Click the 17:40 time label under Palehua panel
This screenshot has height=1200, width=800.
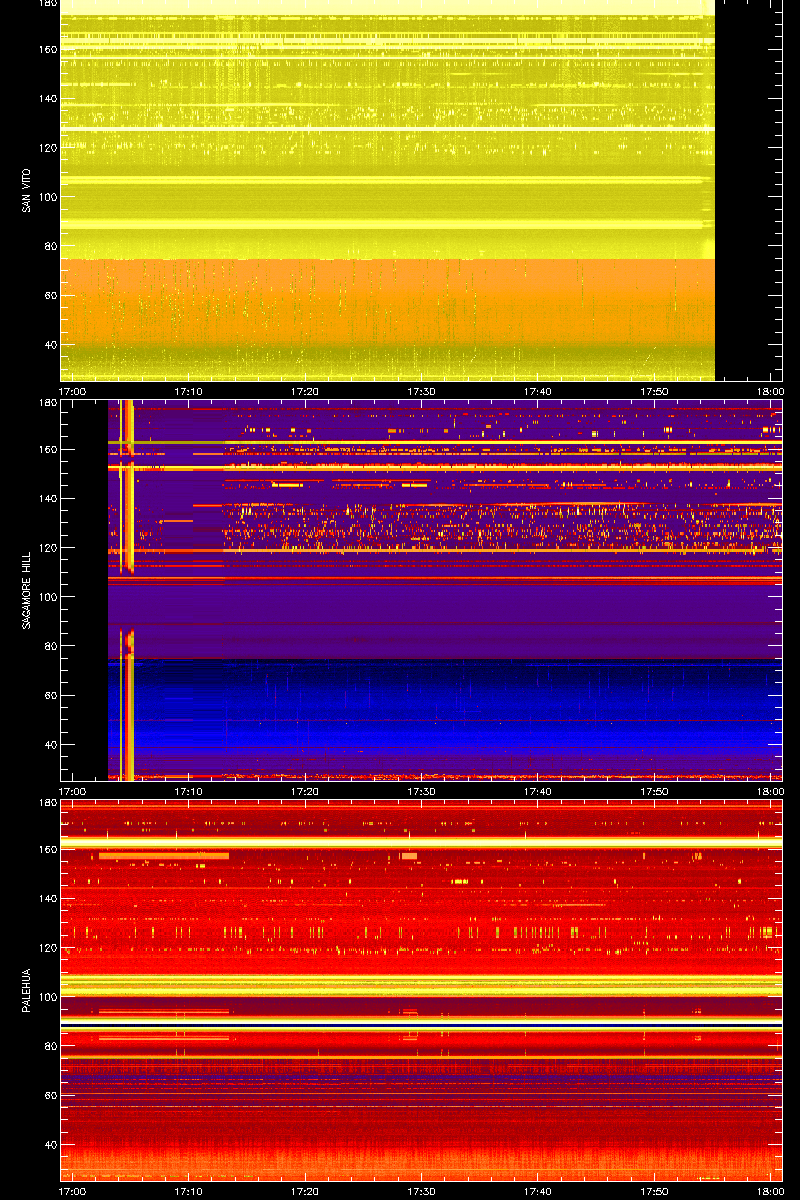point(538,1192)
